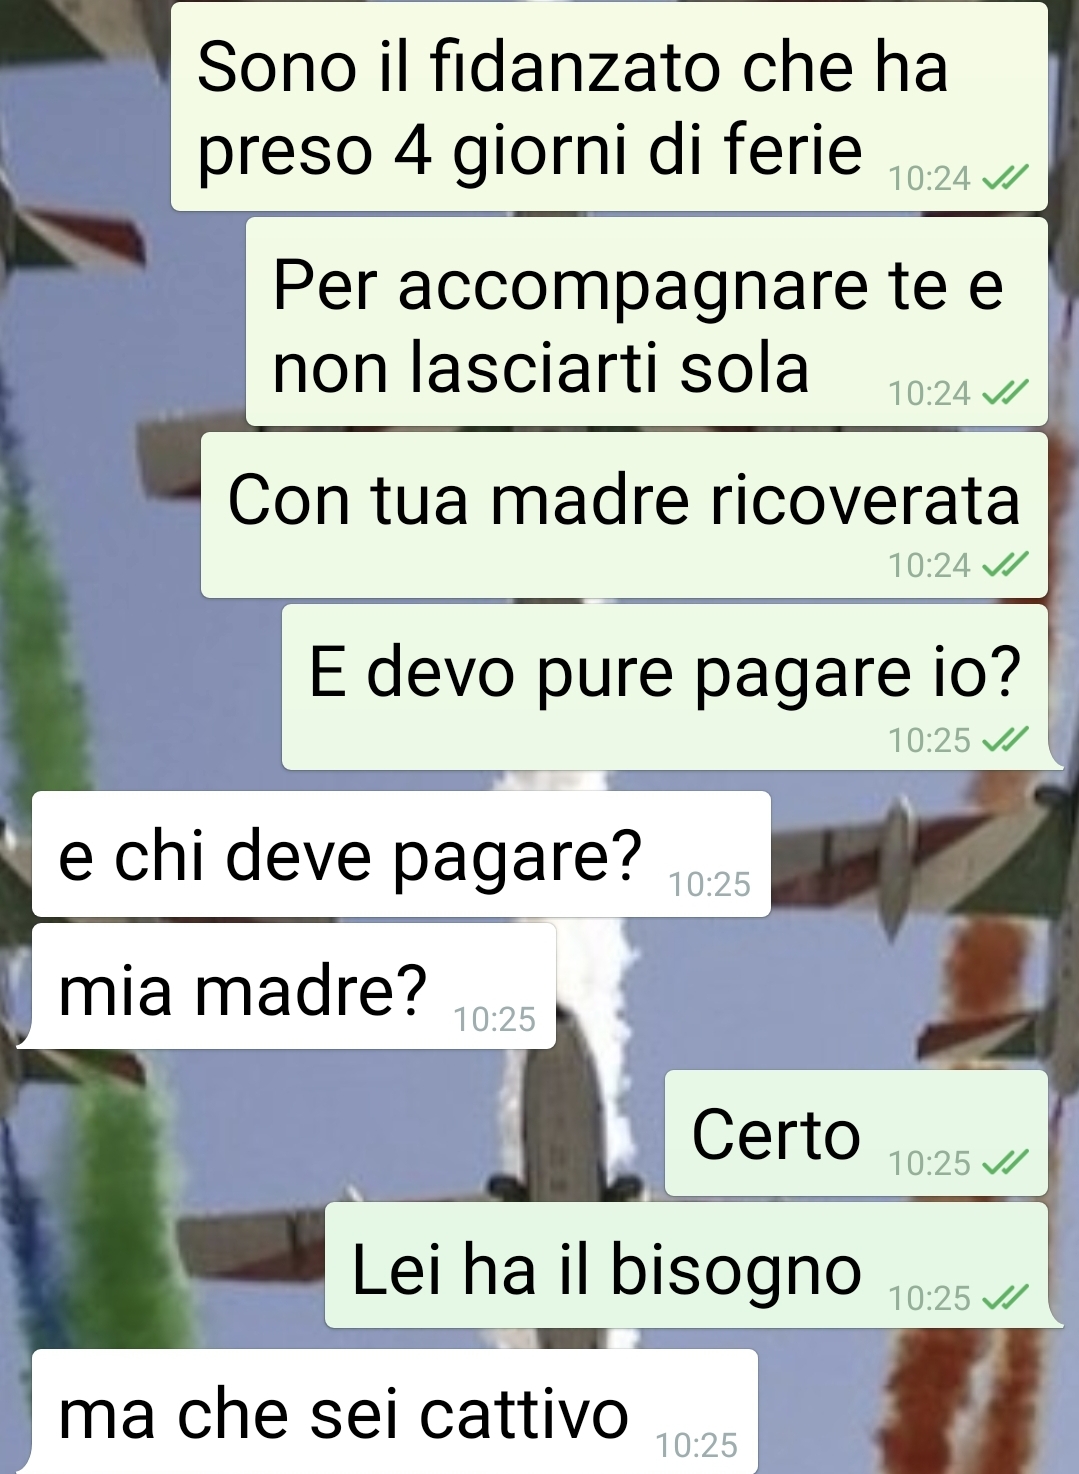Tap double checkmark on 'Lei ha il bisogno'

point(1005,1297)
